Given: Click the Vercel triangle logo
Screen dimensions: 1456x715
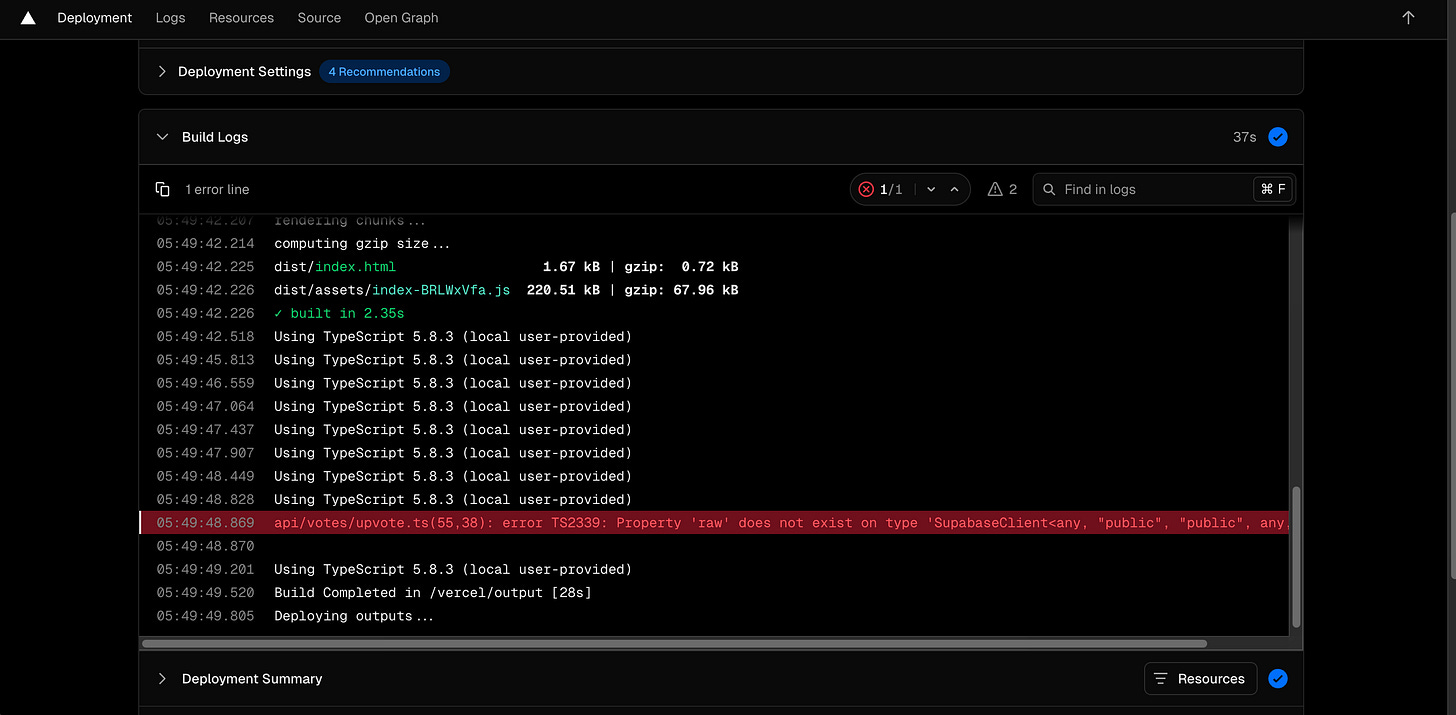Looking at the screenshot, I should pos(27,17).
